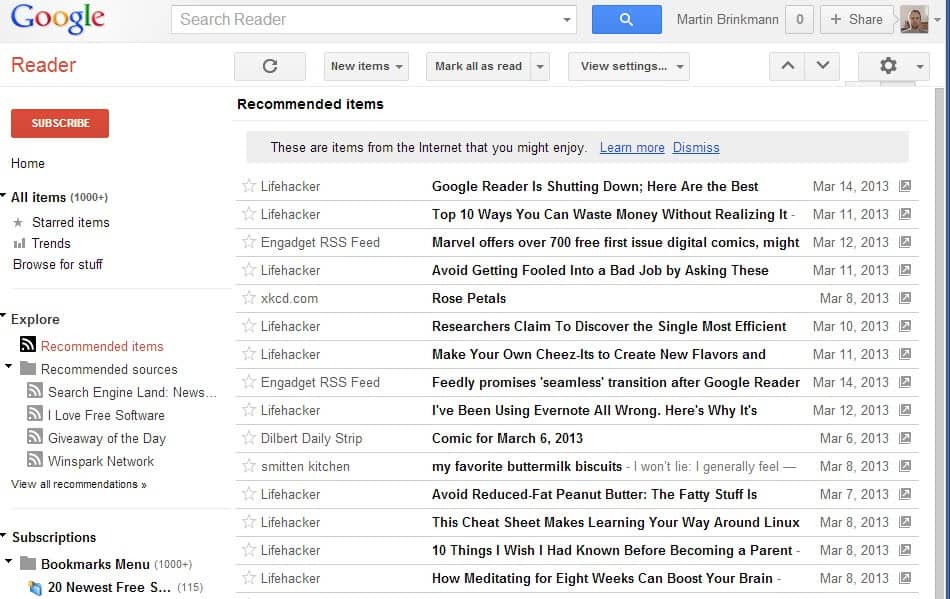This screenshot has height=599, width=950.
Task: Dismiss the recommended items notice
Action: tap(696, 147)
